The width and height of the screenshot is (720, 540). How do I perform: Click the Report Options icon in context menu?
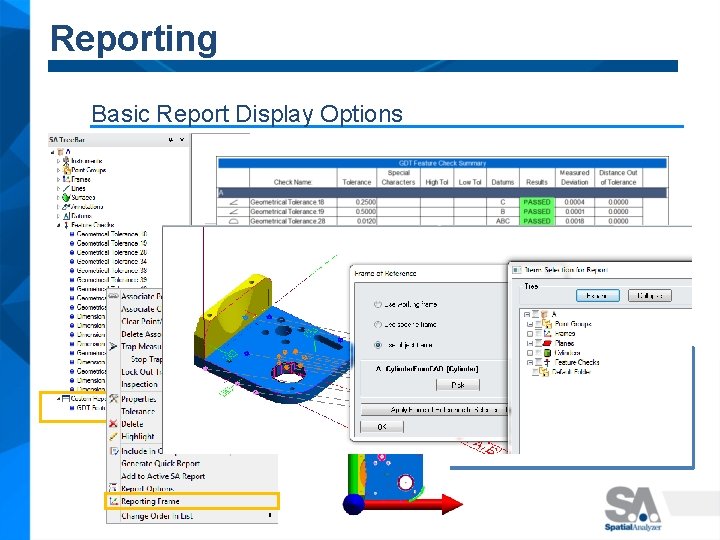pos(113,488)
